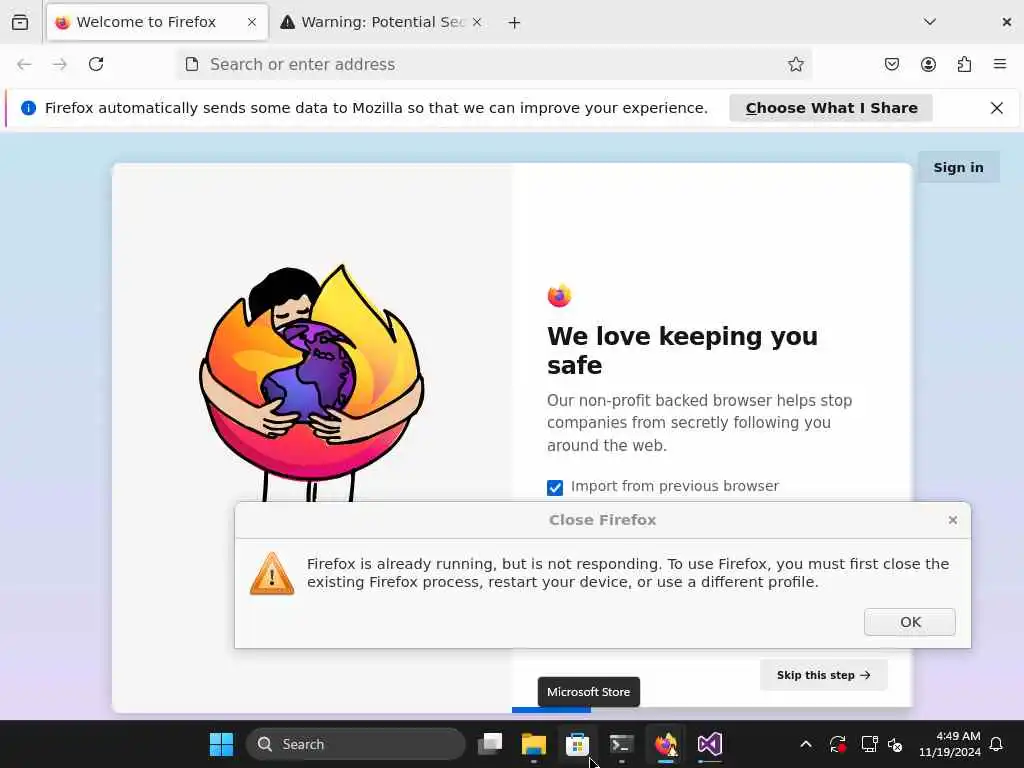
Task: Open Terminal from taskbar
Action: [621, 744]
